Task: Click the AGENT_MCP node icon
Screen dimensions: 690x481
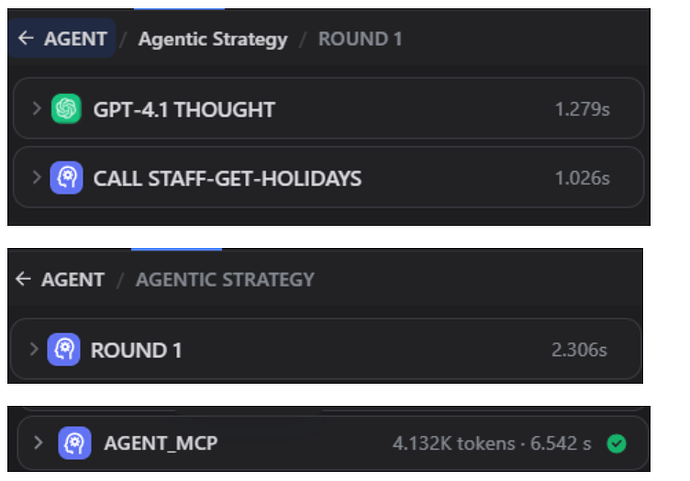Action: (75, 442)
